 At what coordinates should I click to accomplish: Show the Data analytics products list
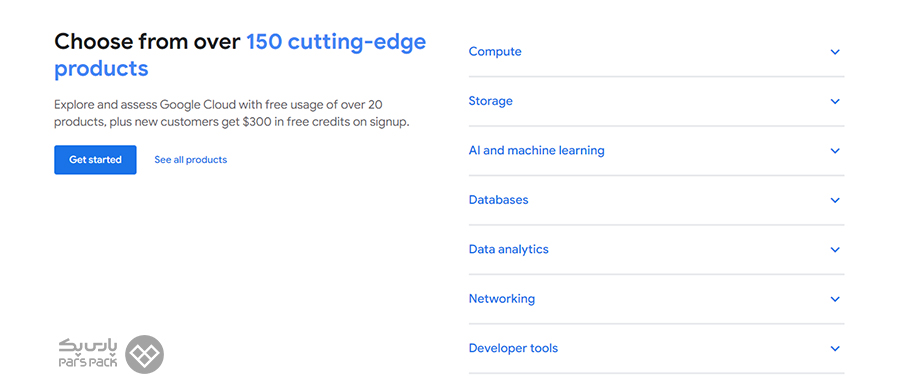509,249
